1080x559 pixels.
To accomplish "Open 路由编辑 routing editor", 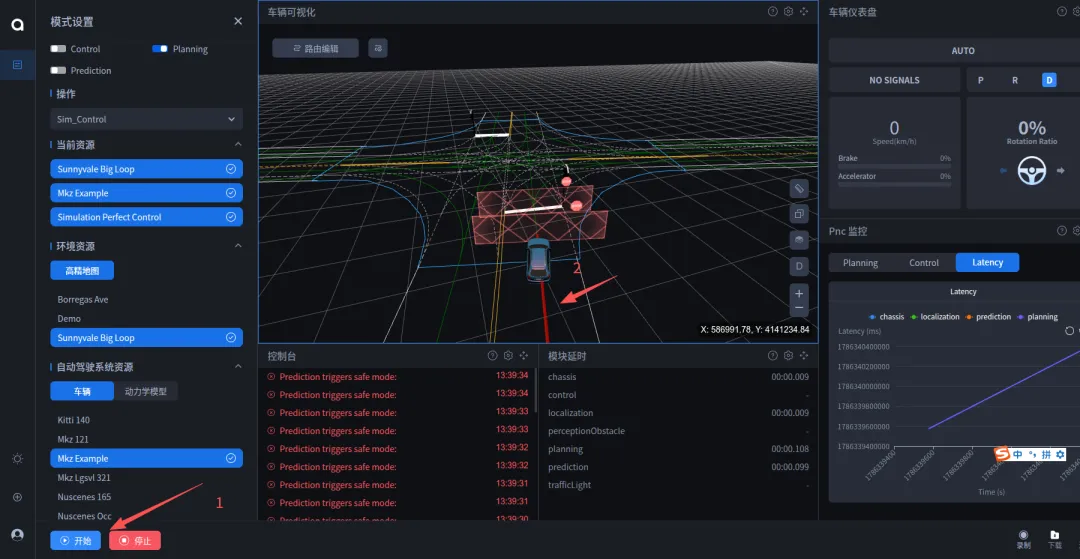I will 315,48.
